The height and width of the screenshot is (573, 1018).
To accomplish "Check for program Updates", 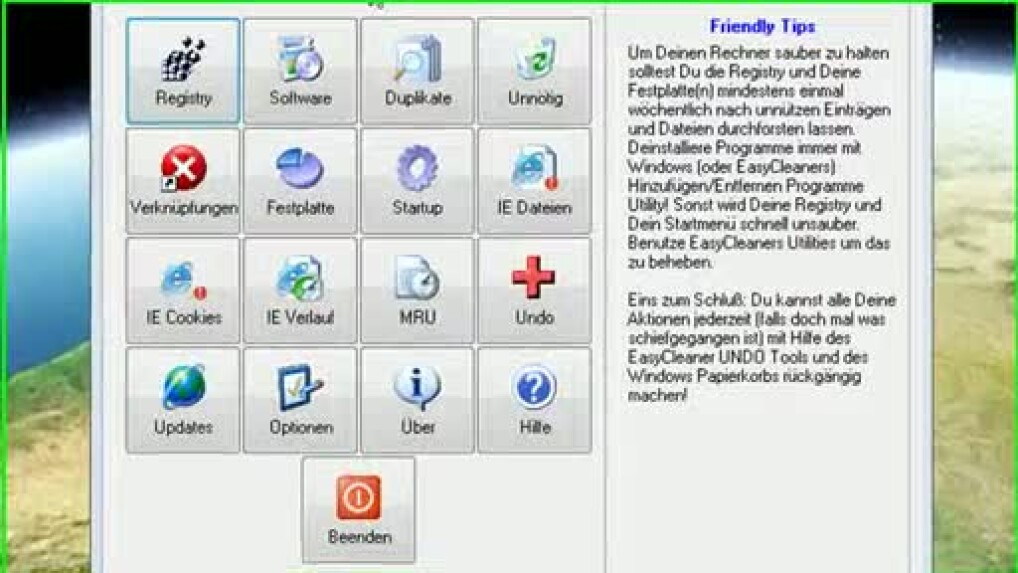I will [183, 400].
